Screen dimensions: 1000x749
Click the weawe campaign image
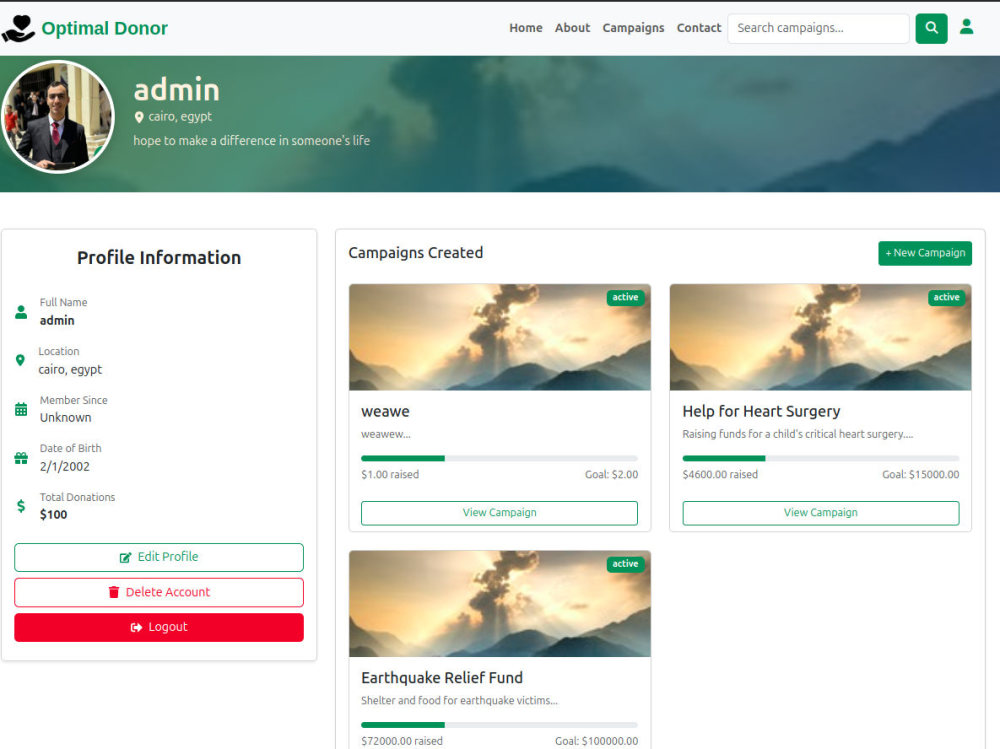coord(499,337)
